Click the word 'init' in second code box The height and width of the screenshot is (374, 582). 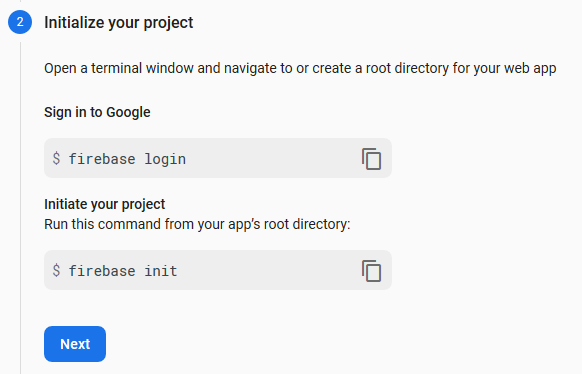161,271
